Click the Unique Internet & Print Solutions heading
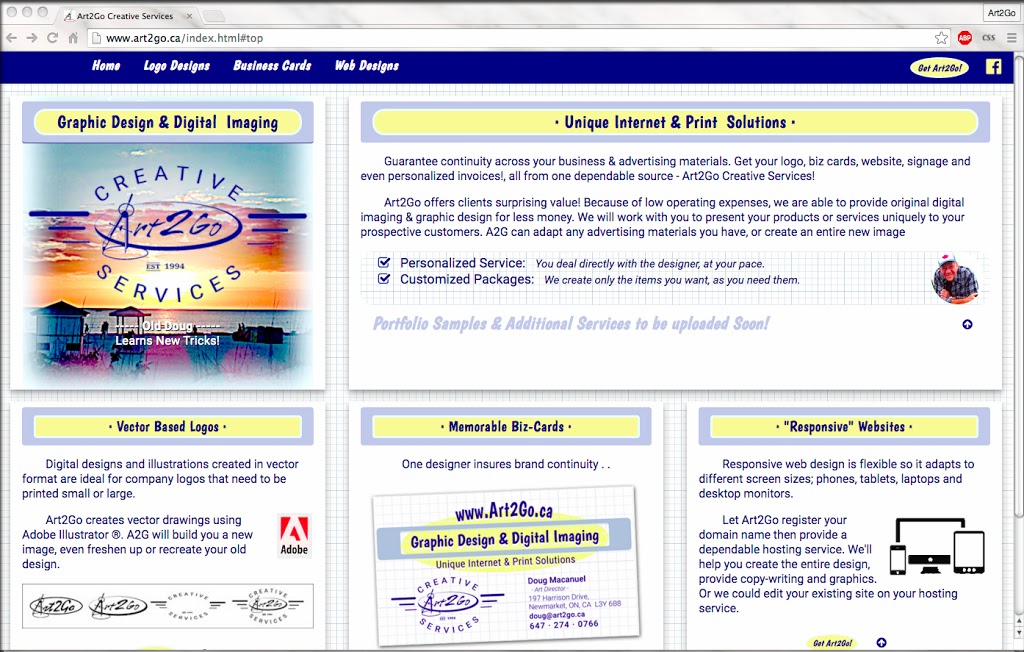Image resolution: width=1024 pixels, height=652 pixels. click(x=675, y=122)
